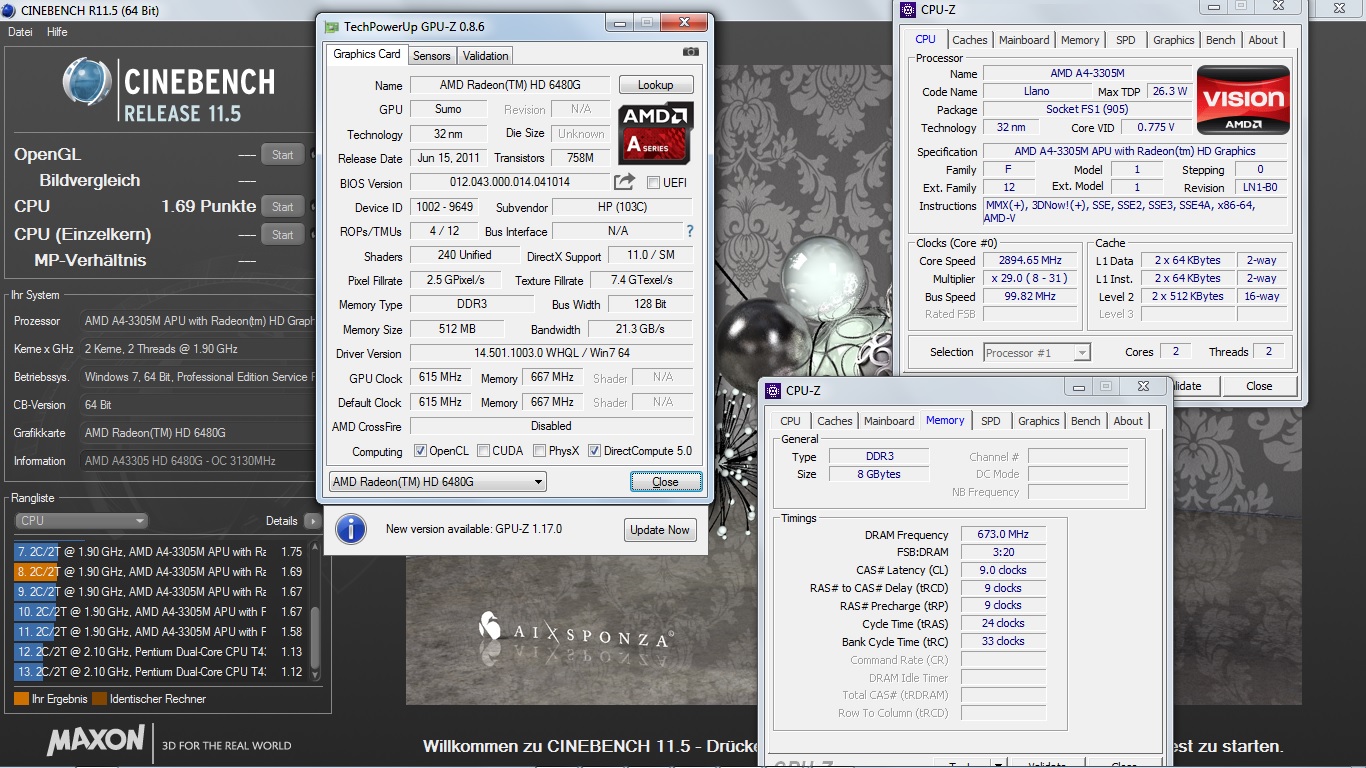Click the GPU Name field AMD Radeon HD 6480G
Screen dimensions: 1366x768
[x=509, y=85]
